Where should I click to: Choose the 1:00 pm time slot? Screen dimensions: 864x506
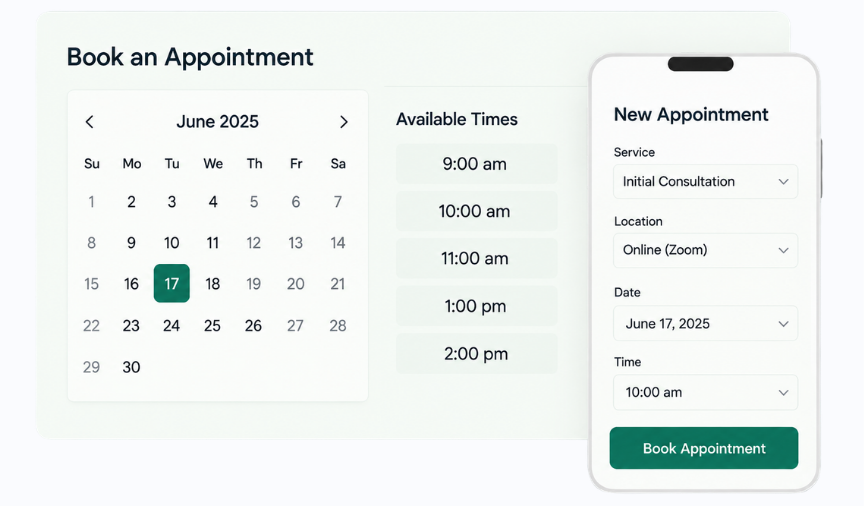pos(477,306)
